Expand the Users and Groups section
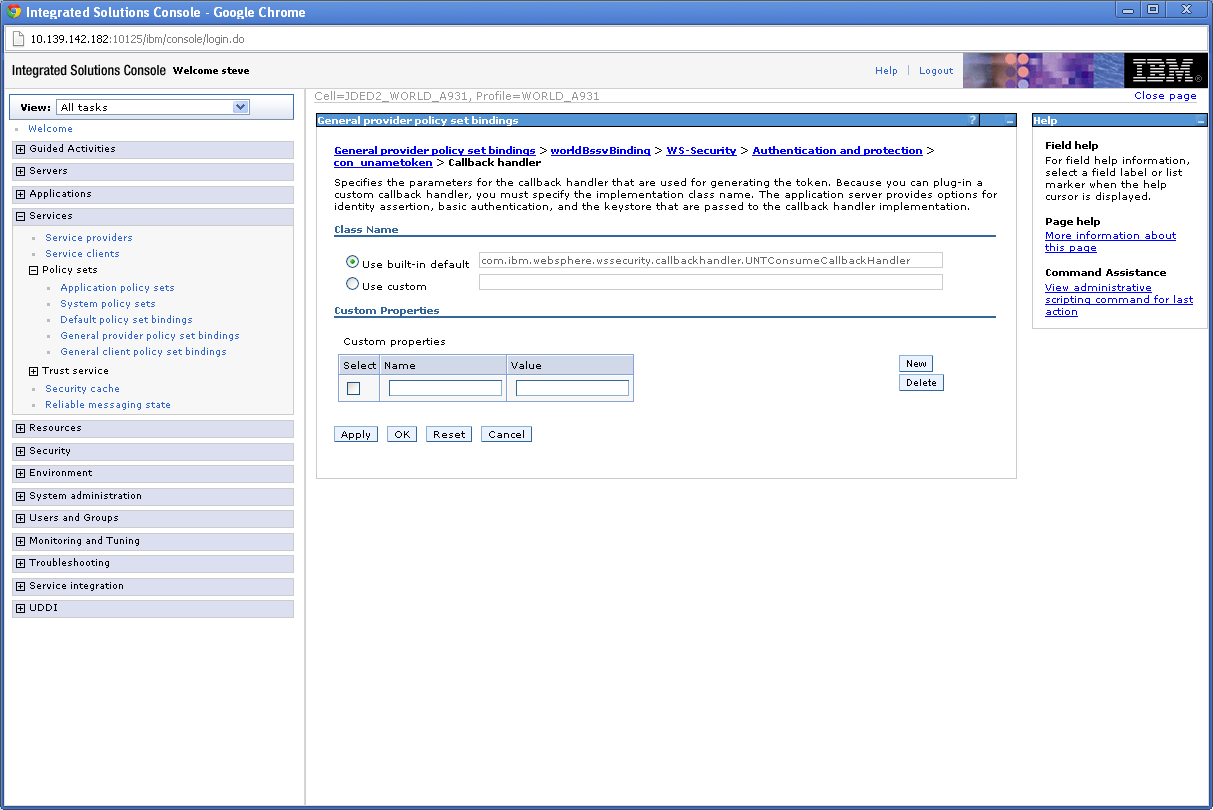 pos(20,518)
